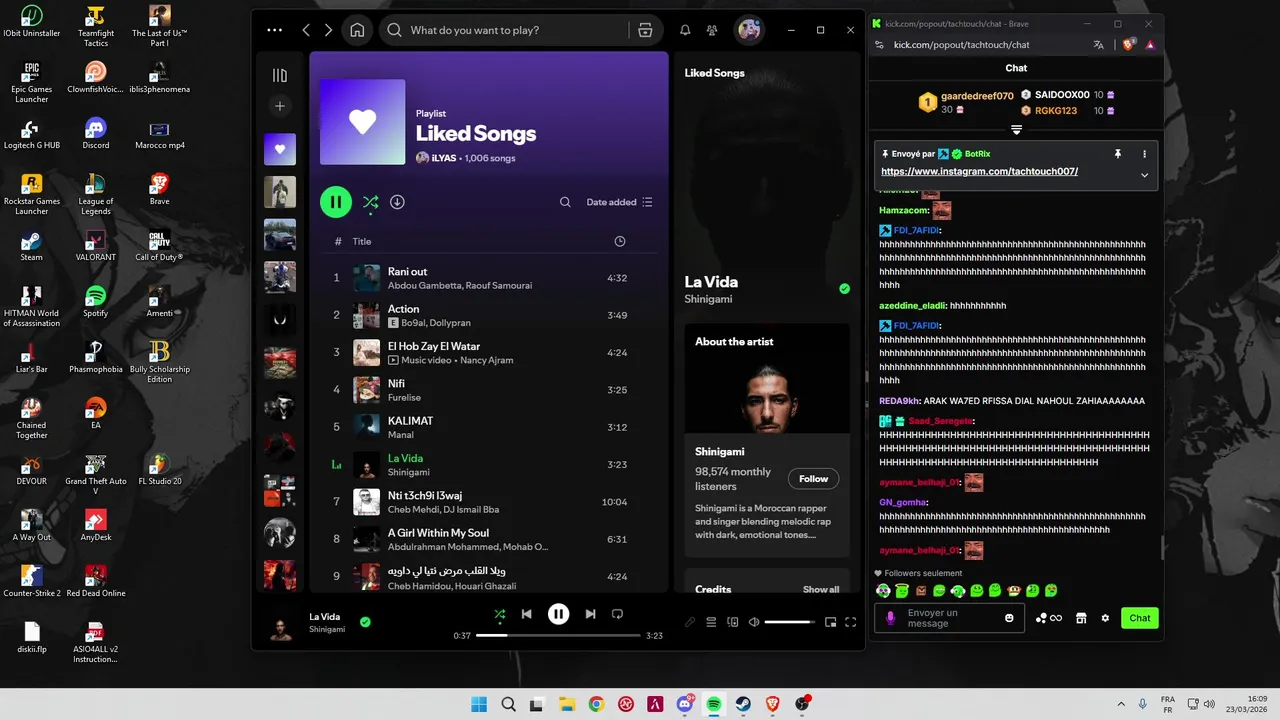Screen dimensions: 1280x720
Task: Pause the song from bottom player bar
Action: coord(559,614)
